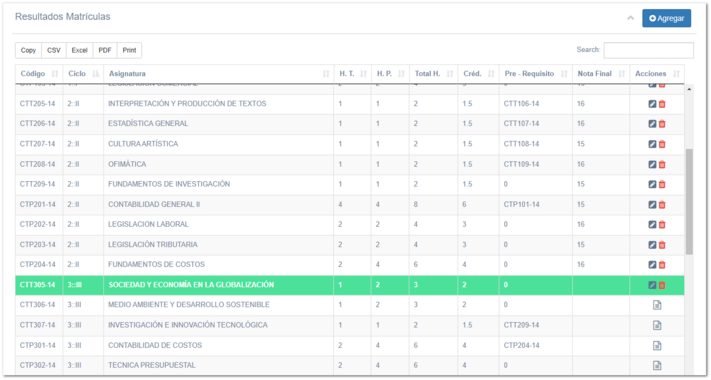Sort table by Asignatura column

pyautogui.click(x=219, y=73)
